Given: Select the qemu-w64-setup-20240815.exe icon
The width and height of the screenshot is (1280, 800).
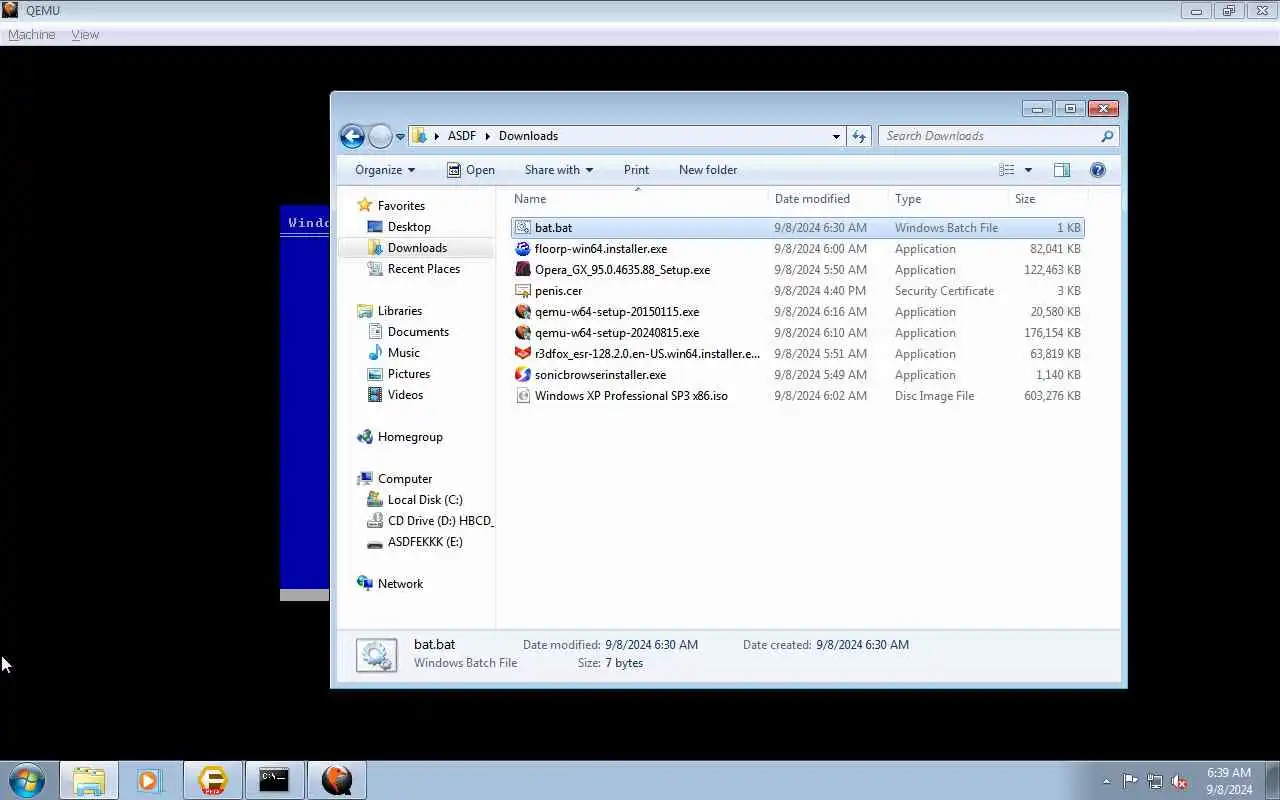Looking at the screenshot, I should (x=522, y=333).
